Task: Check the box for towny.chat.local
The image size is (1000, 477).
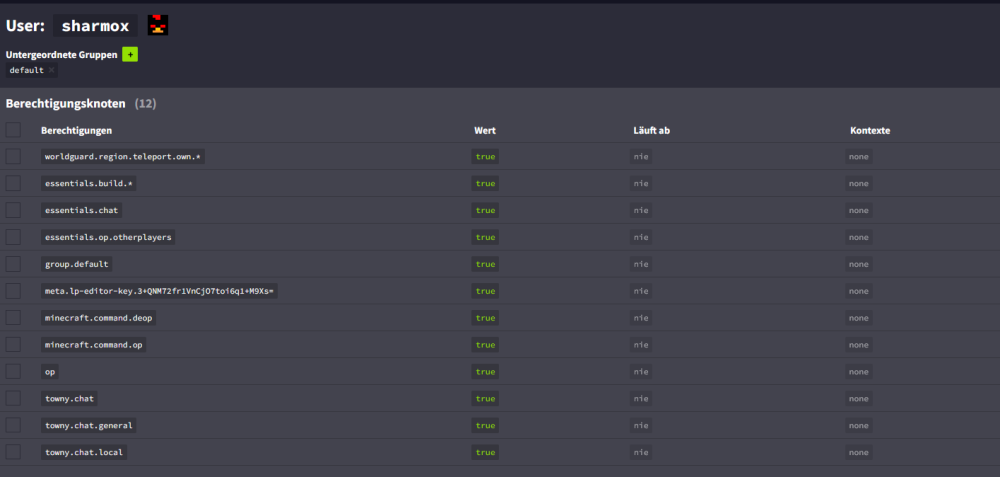Action: [13, 452]
